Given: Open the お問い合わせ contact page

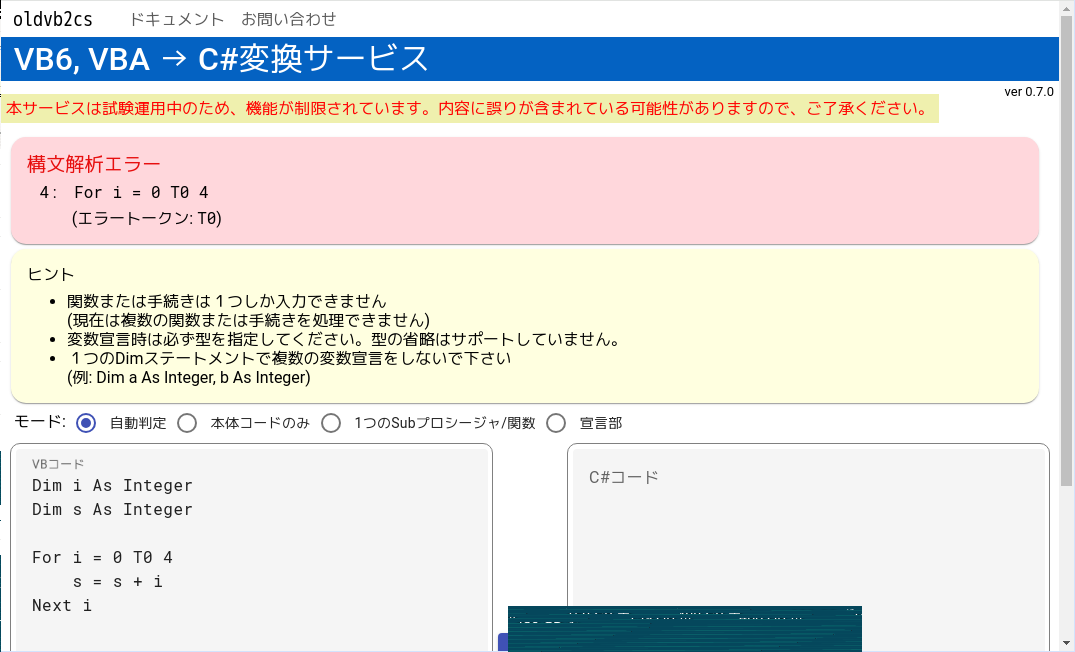Looking at the screenshot, I should click(x=288, y=18).
